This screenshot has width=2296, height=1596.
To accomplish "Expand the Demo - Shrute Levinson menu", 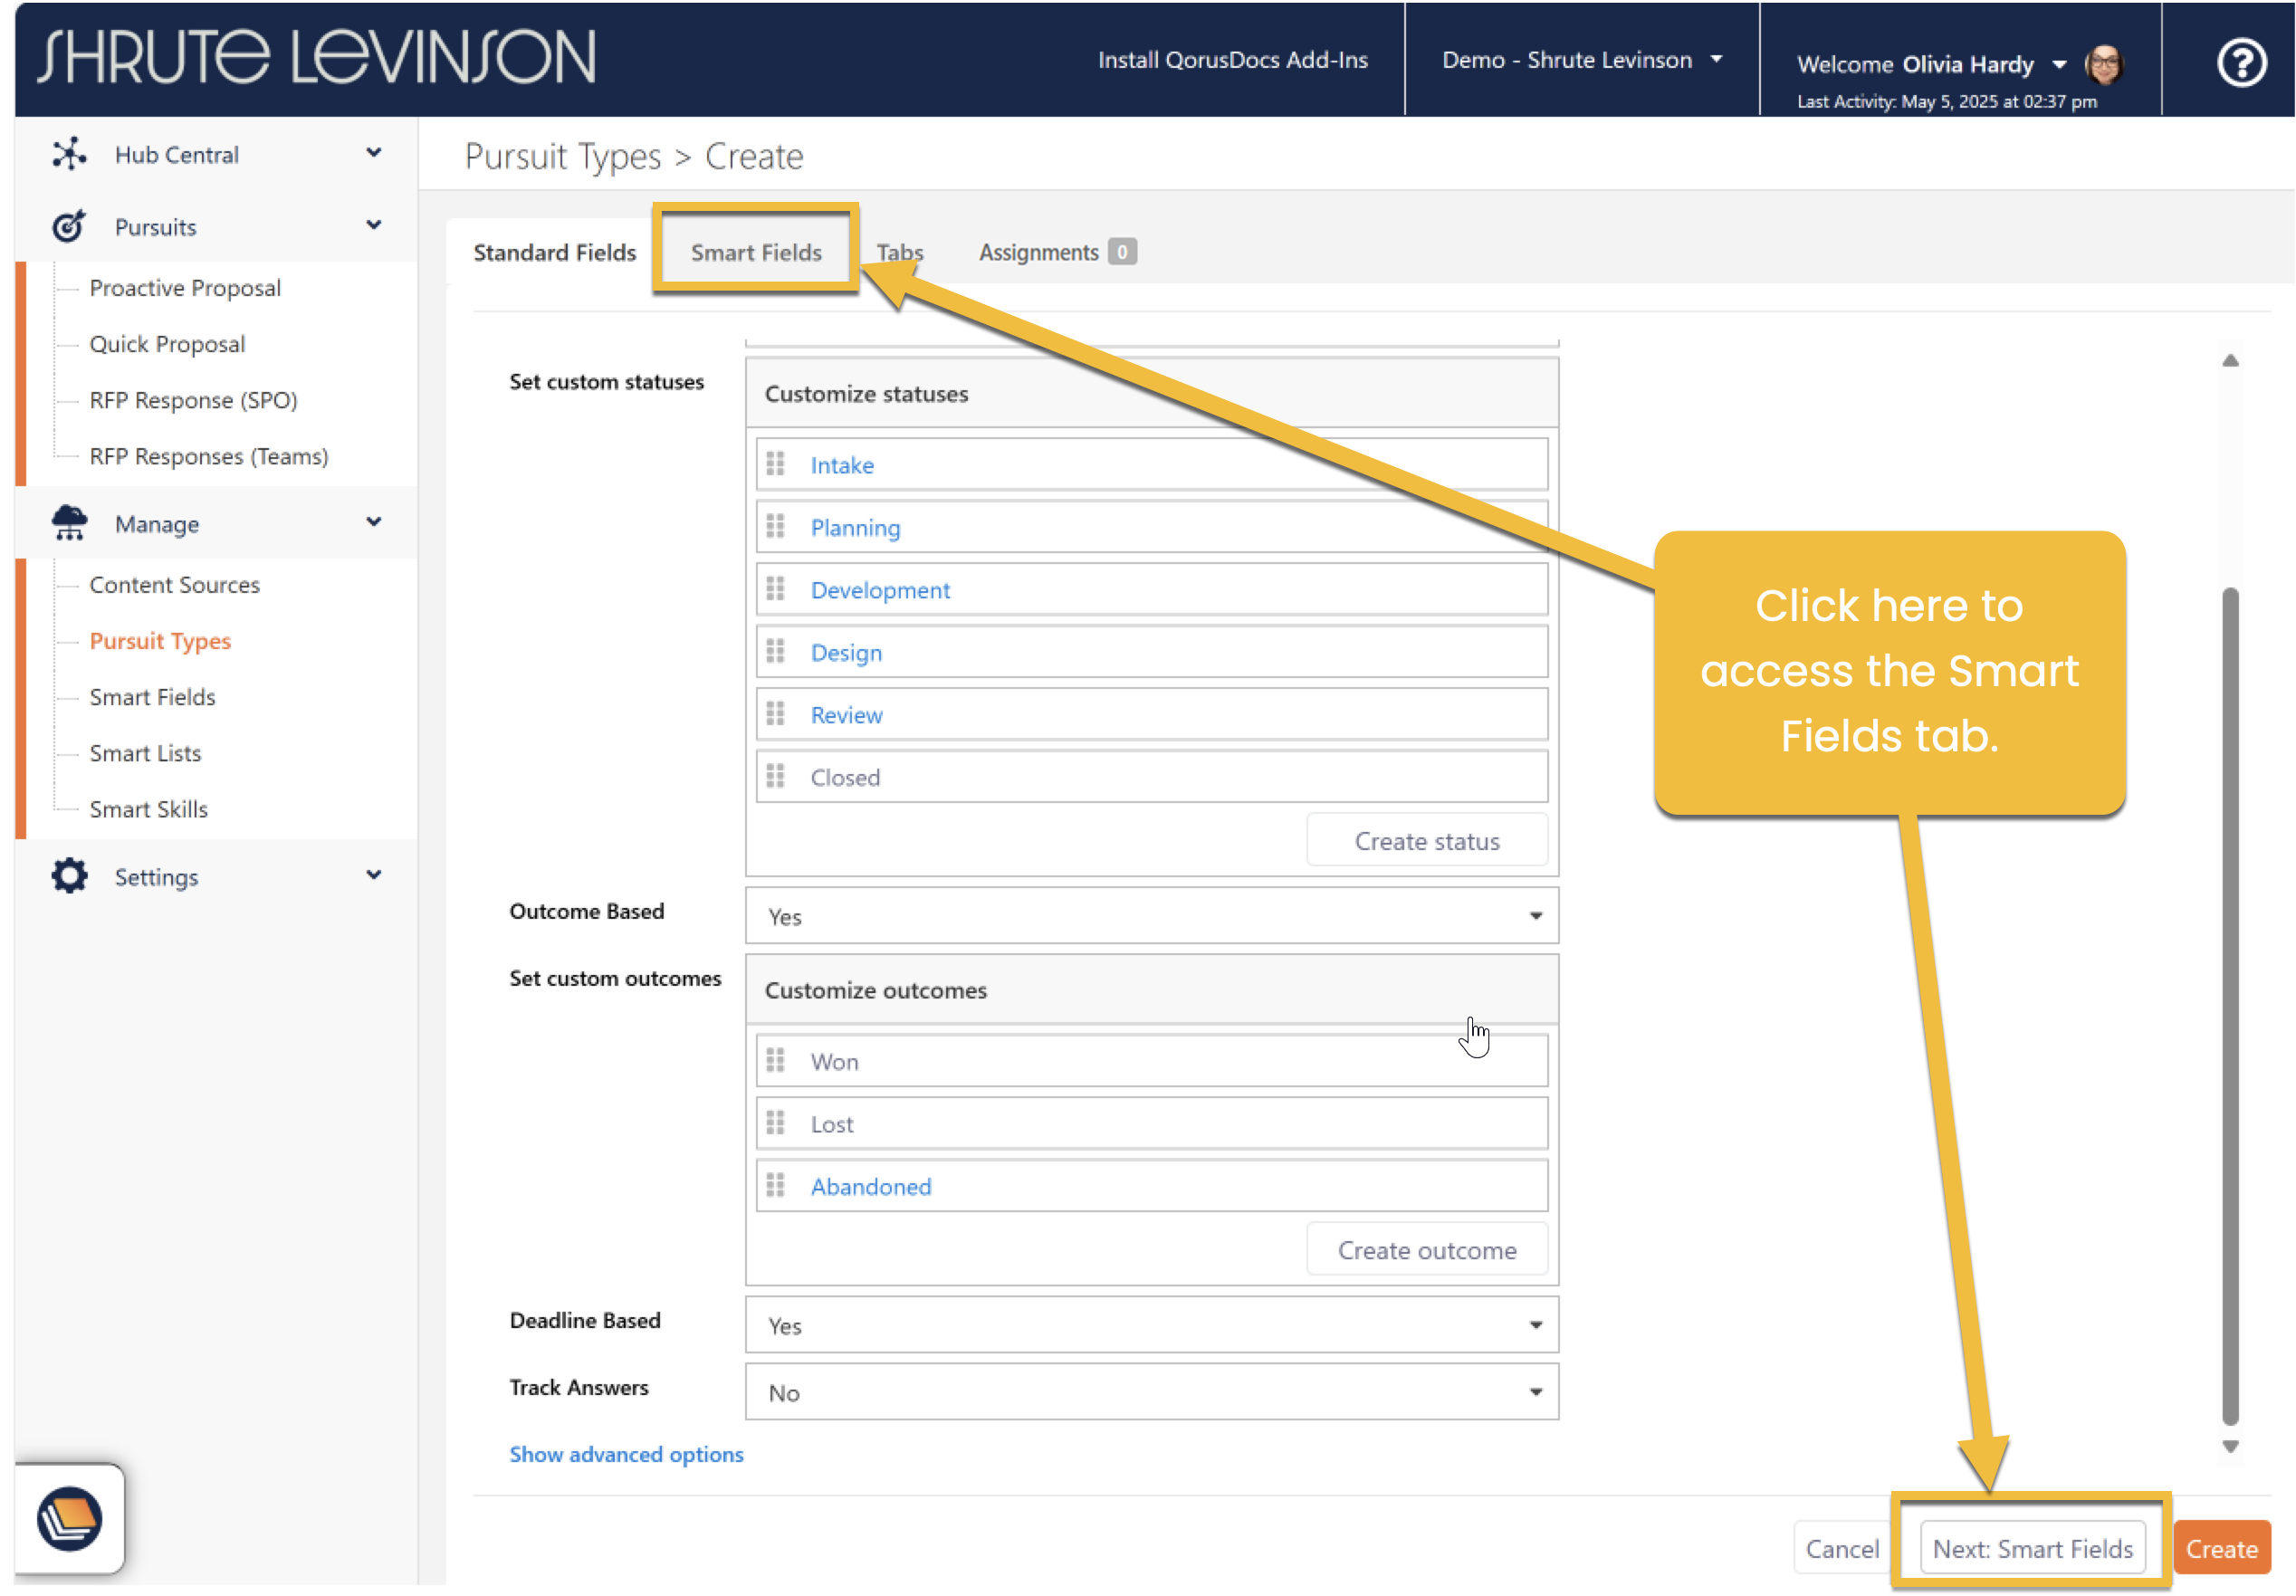I will [x=1581, y=60].
